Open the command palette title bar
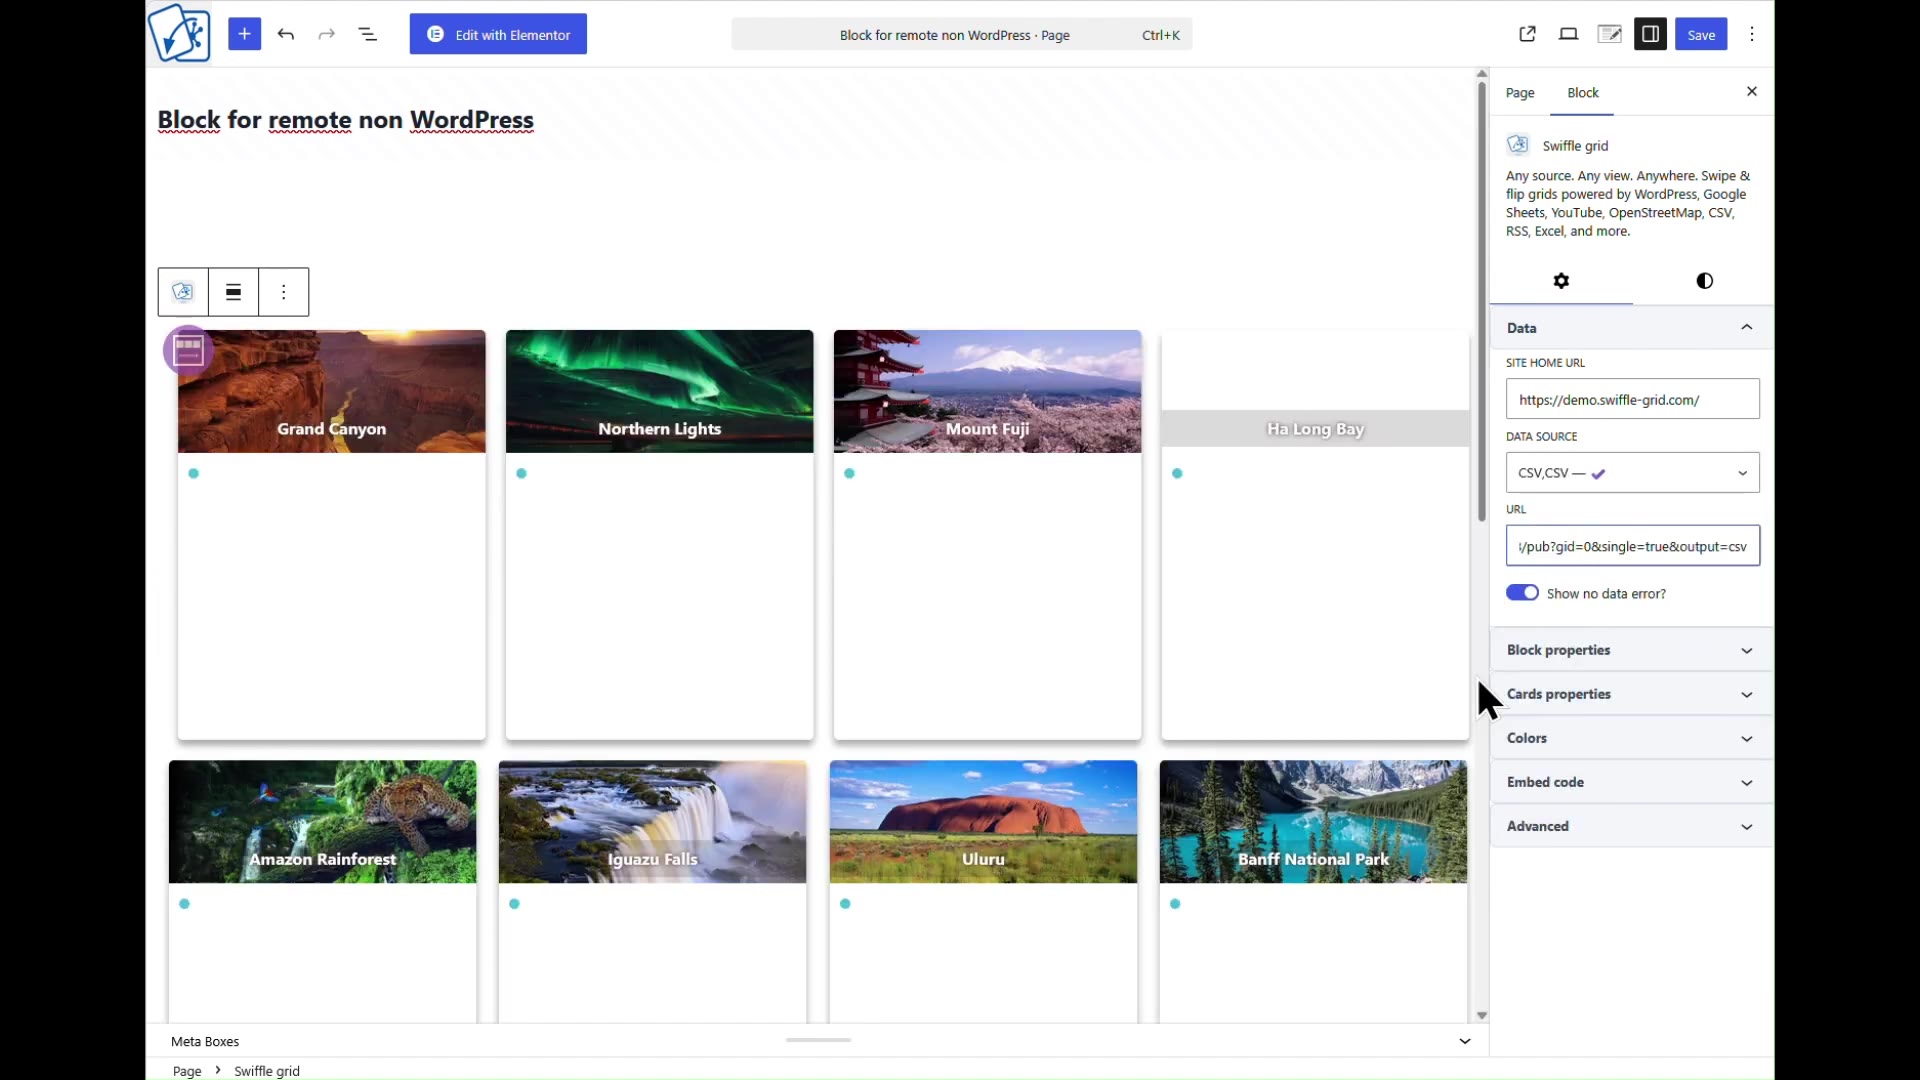Screen dimensions: 1920x1080 point(961,34)
